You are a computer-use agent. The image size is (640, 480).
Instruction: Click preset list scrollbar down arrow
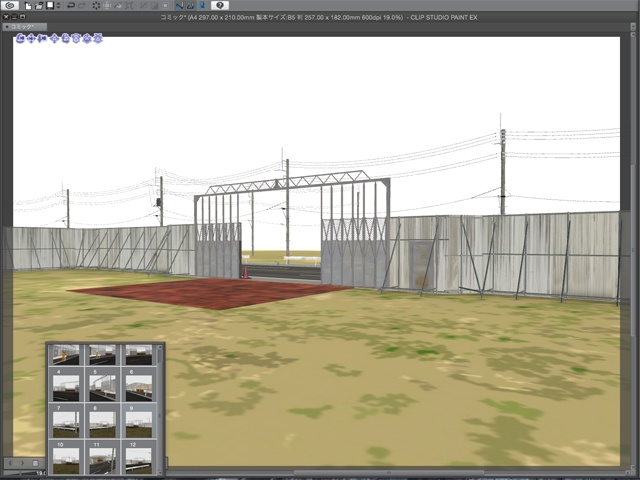pos(160,472)
